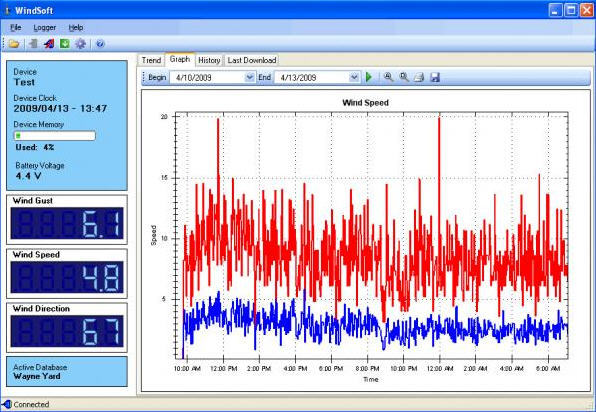Click the 'Time' horizontal axis label
Viewport: 596px width, 412px height.
click(371, 379)
